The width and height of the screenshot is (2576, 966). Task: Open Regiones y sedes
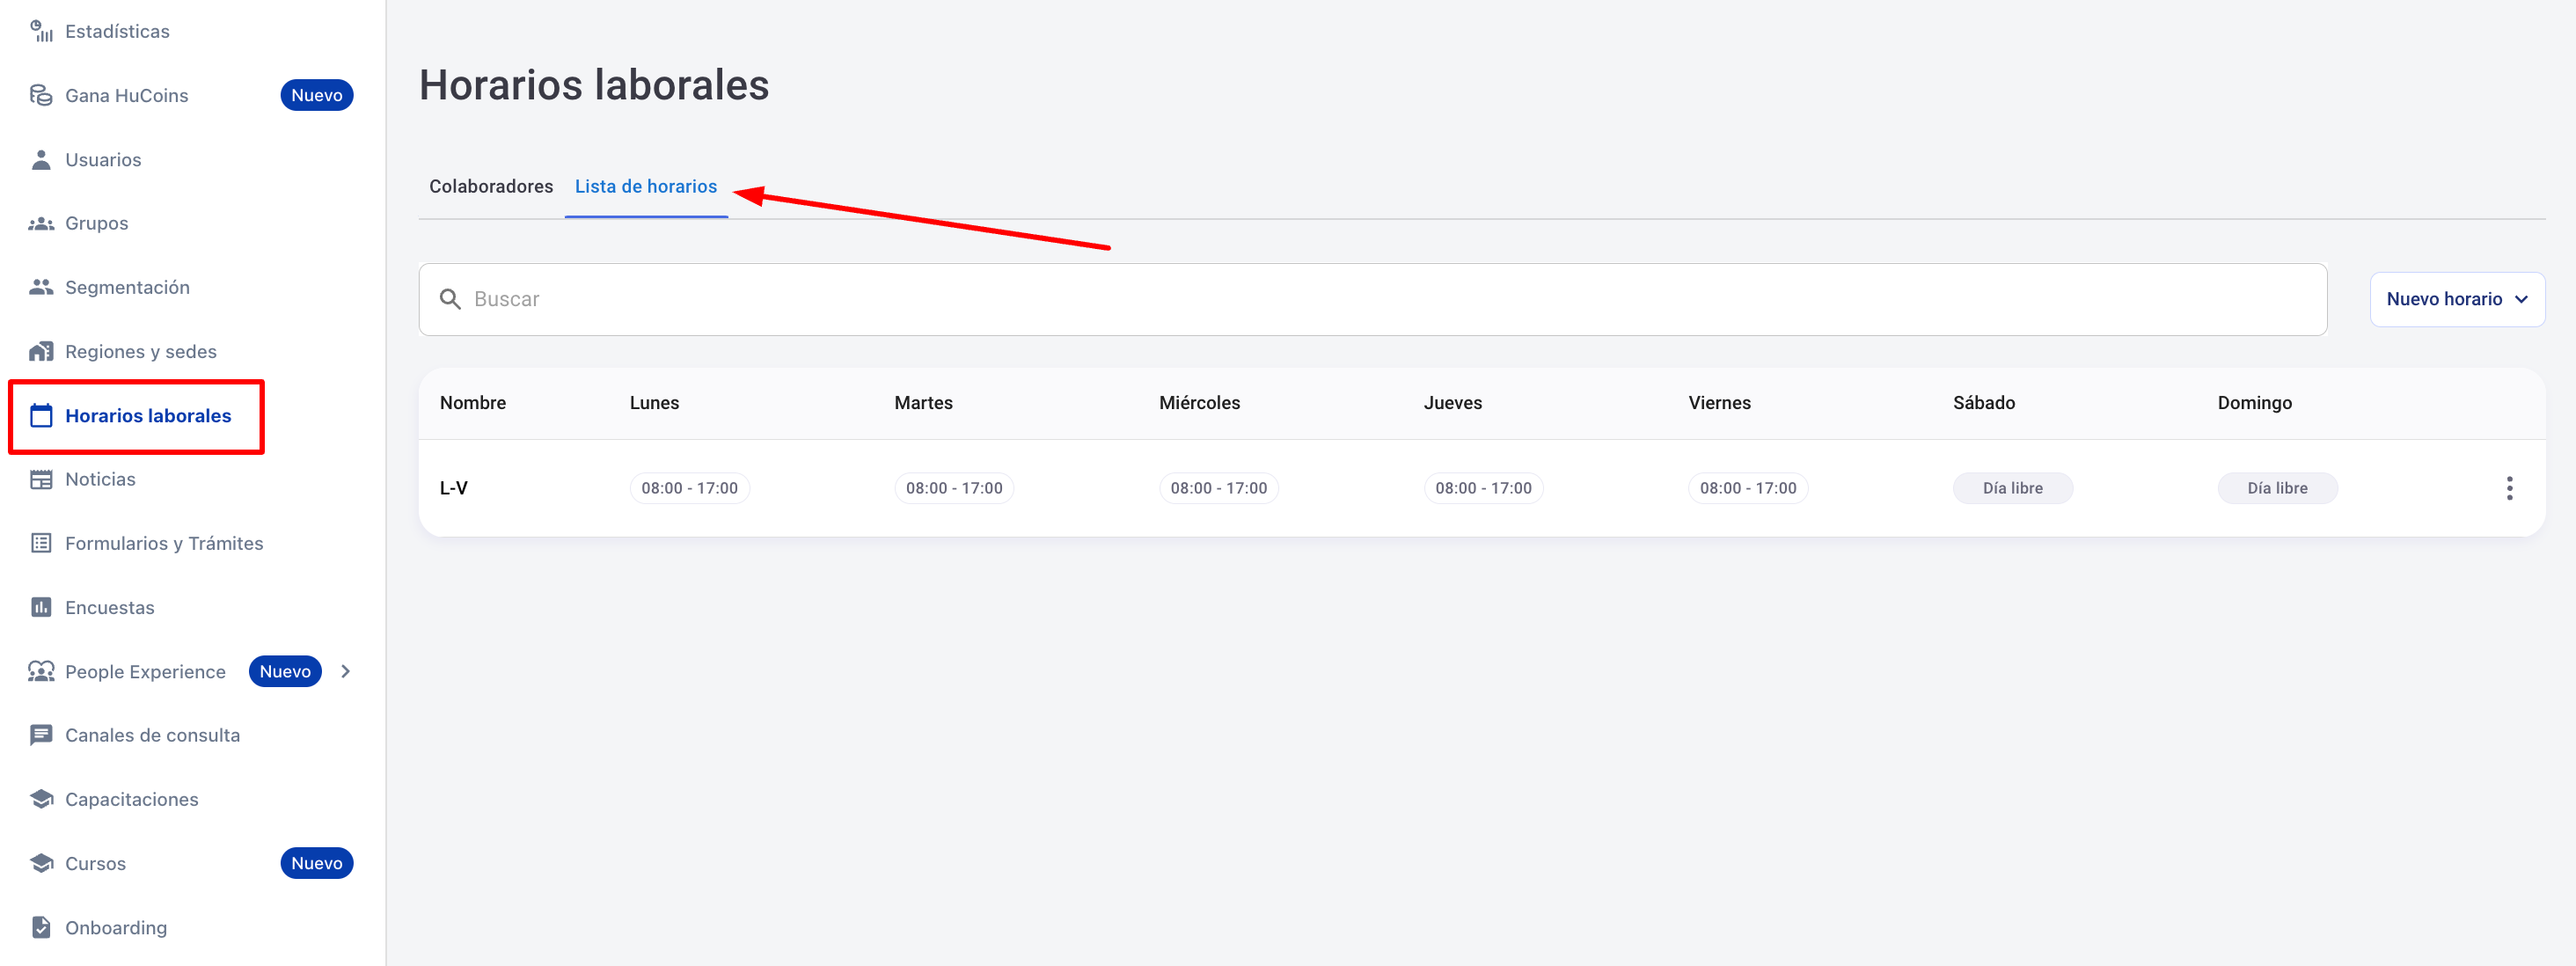pos(140,351)
